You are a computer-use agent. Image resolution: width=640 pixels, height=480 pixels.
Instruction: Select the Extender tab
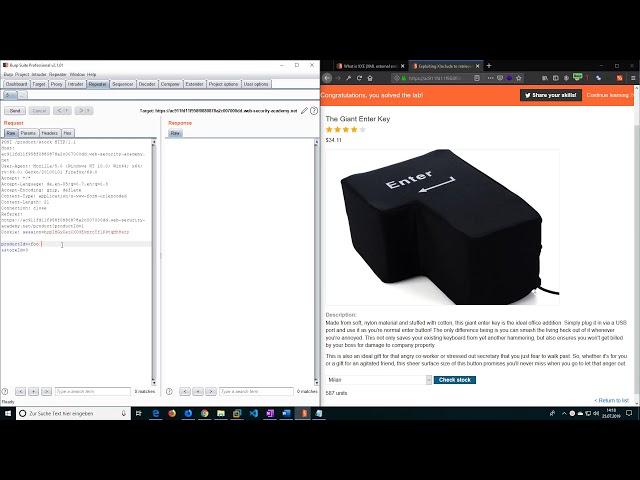[x=194, y=84]
